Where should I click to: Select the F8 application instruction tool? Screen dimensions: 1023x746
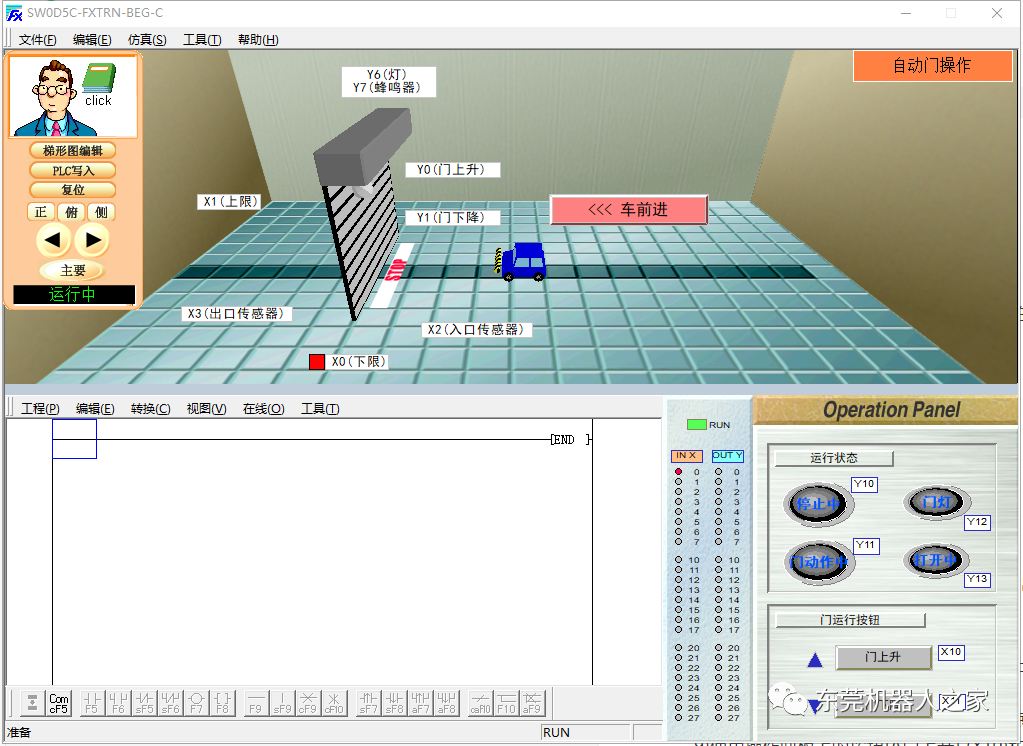point(223,702)
